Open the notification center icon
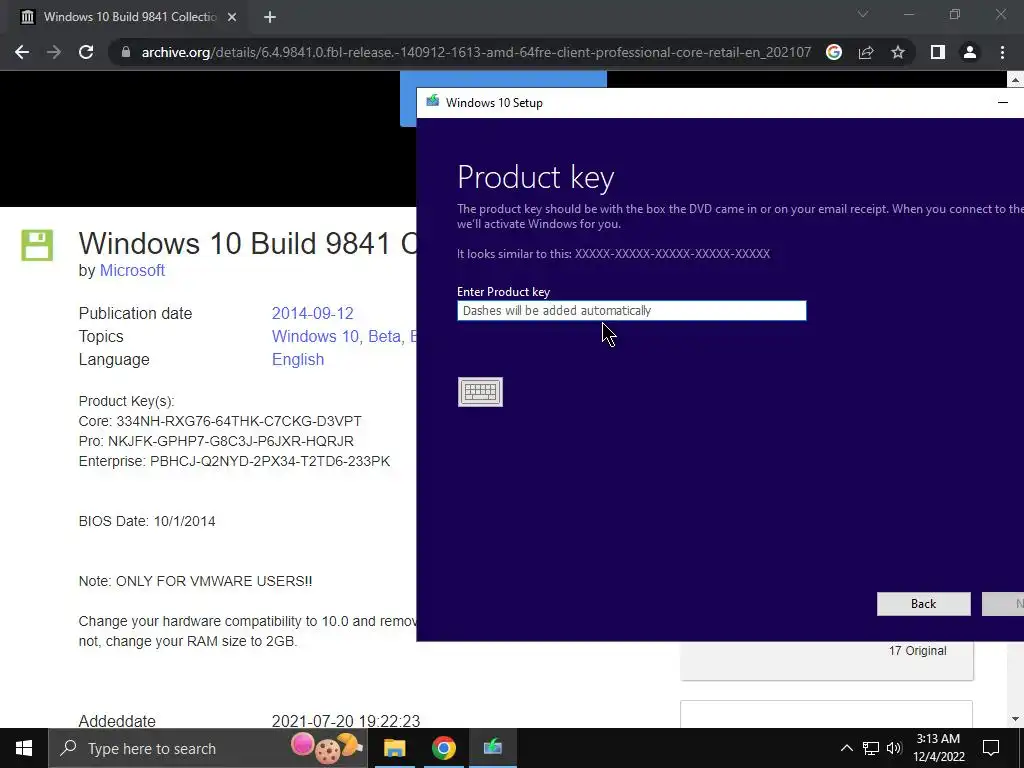 (991, 748)
